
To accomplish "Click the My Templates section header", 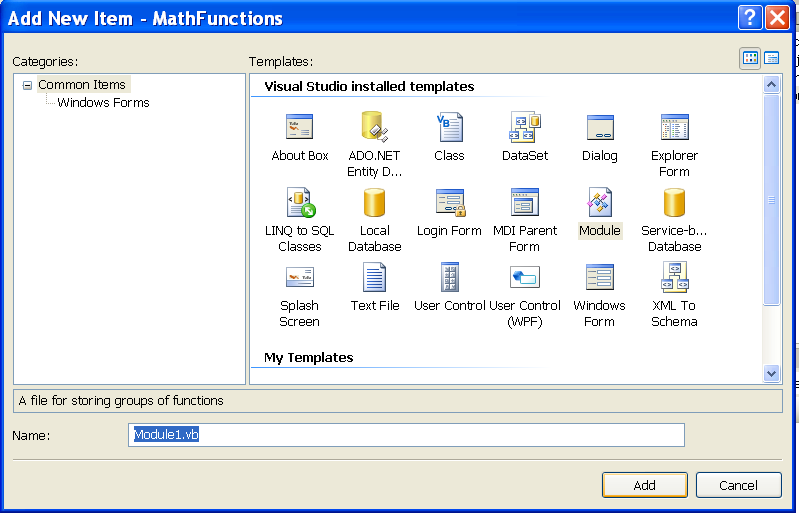I will click(x=309, y=358).
